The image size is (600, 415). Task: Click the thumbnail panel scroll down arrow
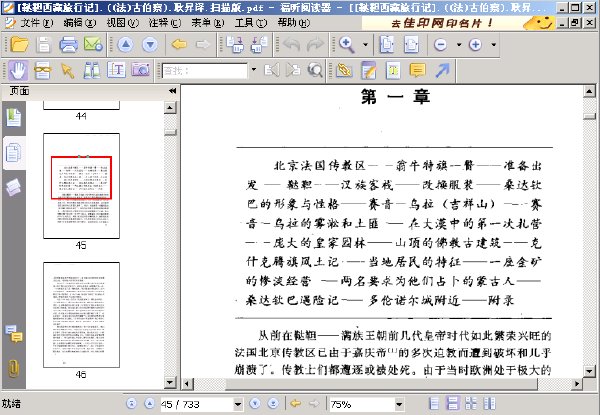(170, 382)
